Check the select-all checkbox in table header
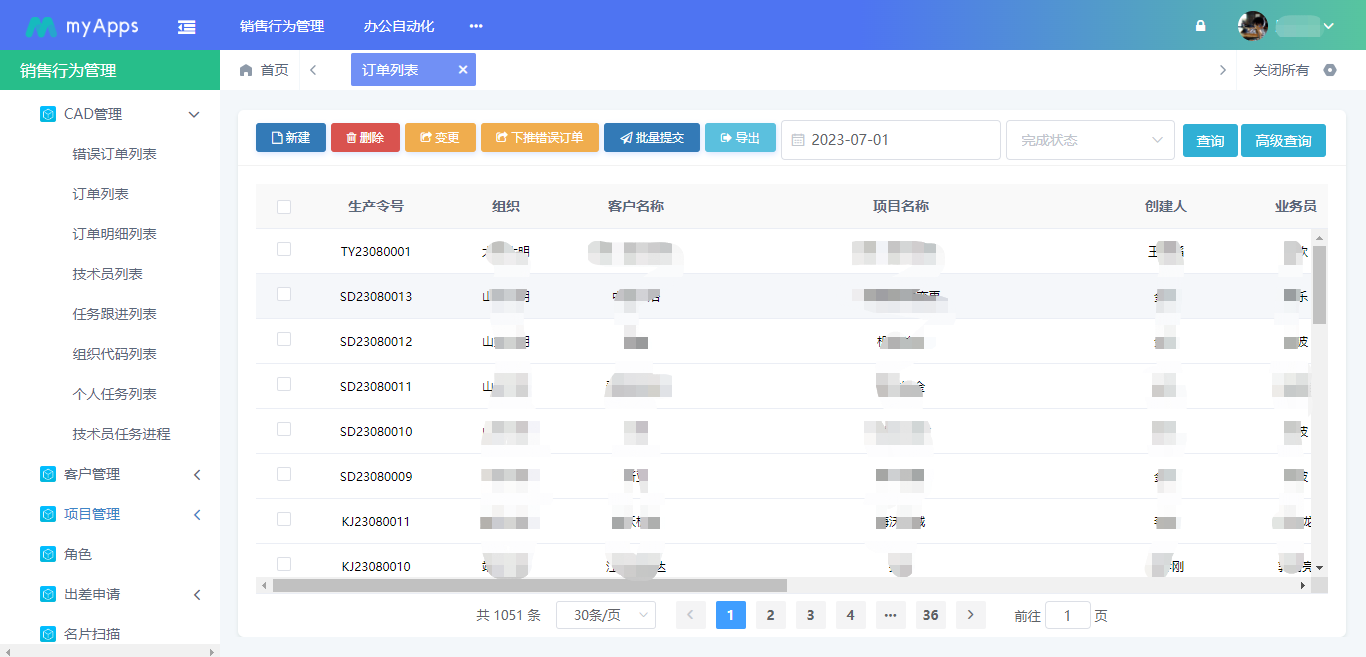Image resolution: width=1366 pixels, height=657 pixels. coord(284,206)
